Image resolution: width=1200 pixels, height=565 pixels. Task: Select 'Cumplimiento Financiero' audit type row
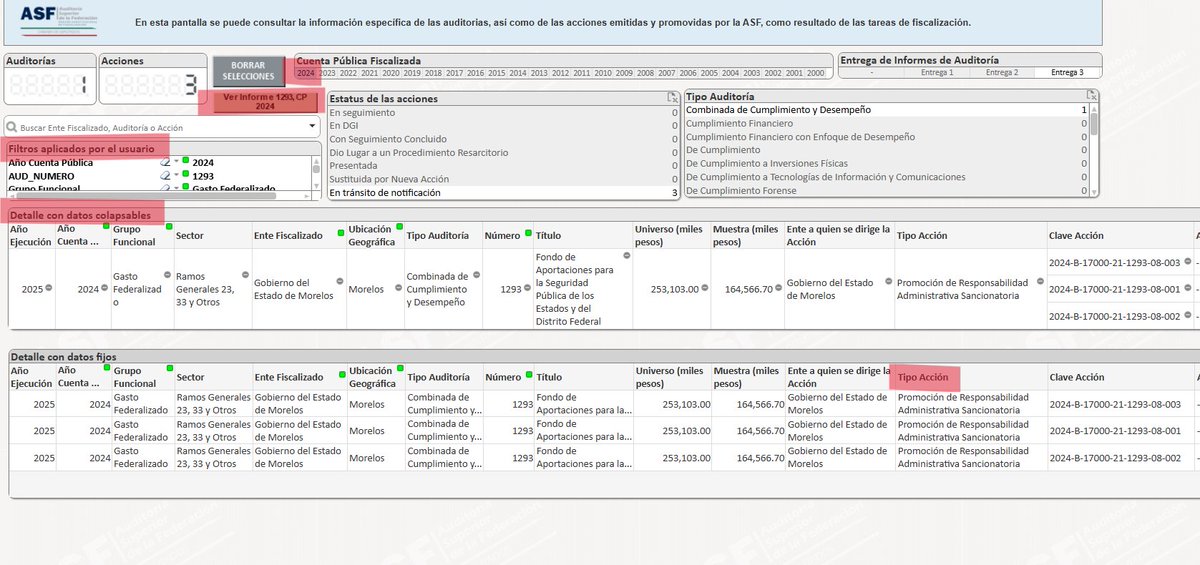click(x=886, y=123)
